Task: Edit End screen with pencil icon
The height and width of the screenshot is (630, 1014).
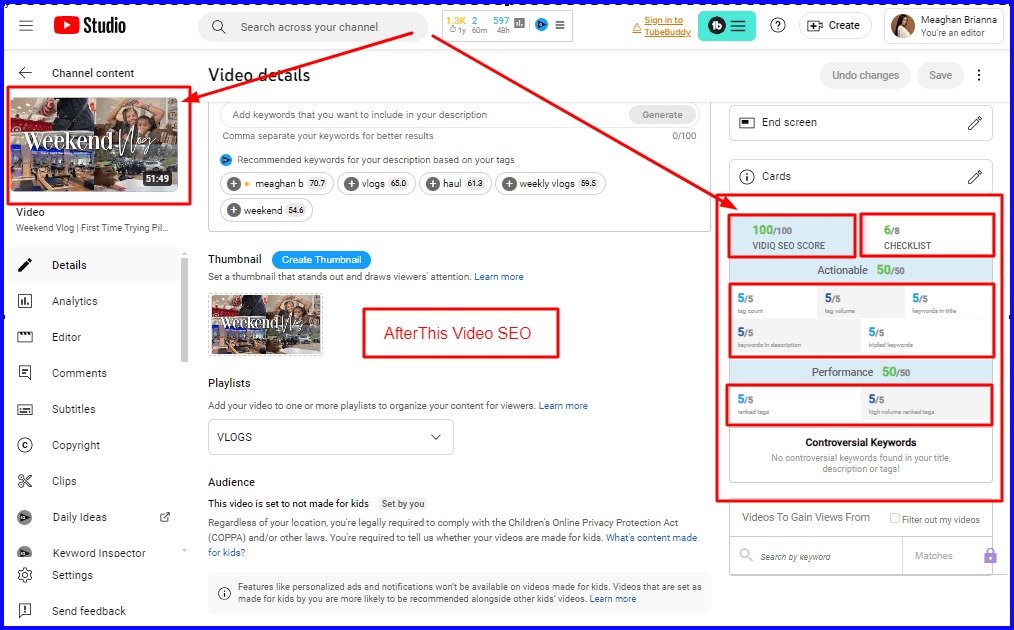Action: point(974,123)
